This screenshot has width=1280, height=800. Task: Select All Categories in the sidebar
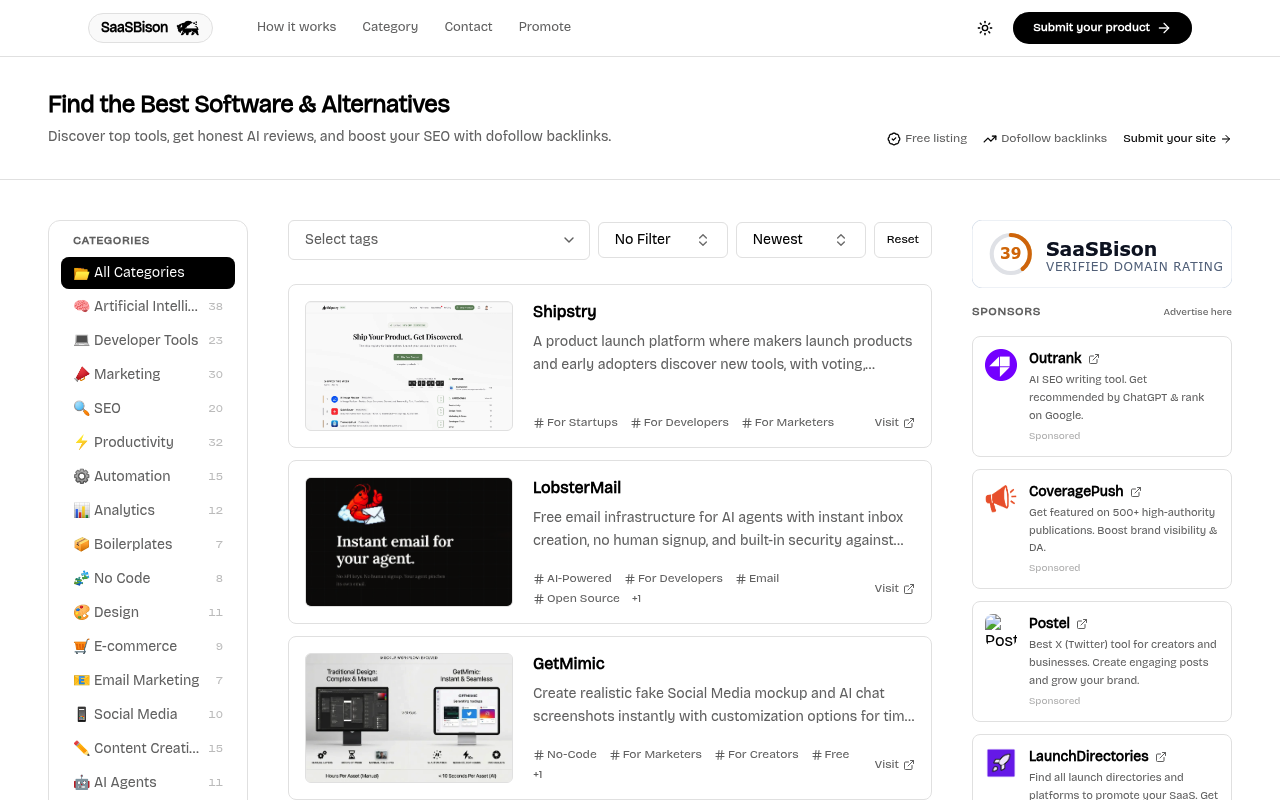(148, 273)
